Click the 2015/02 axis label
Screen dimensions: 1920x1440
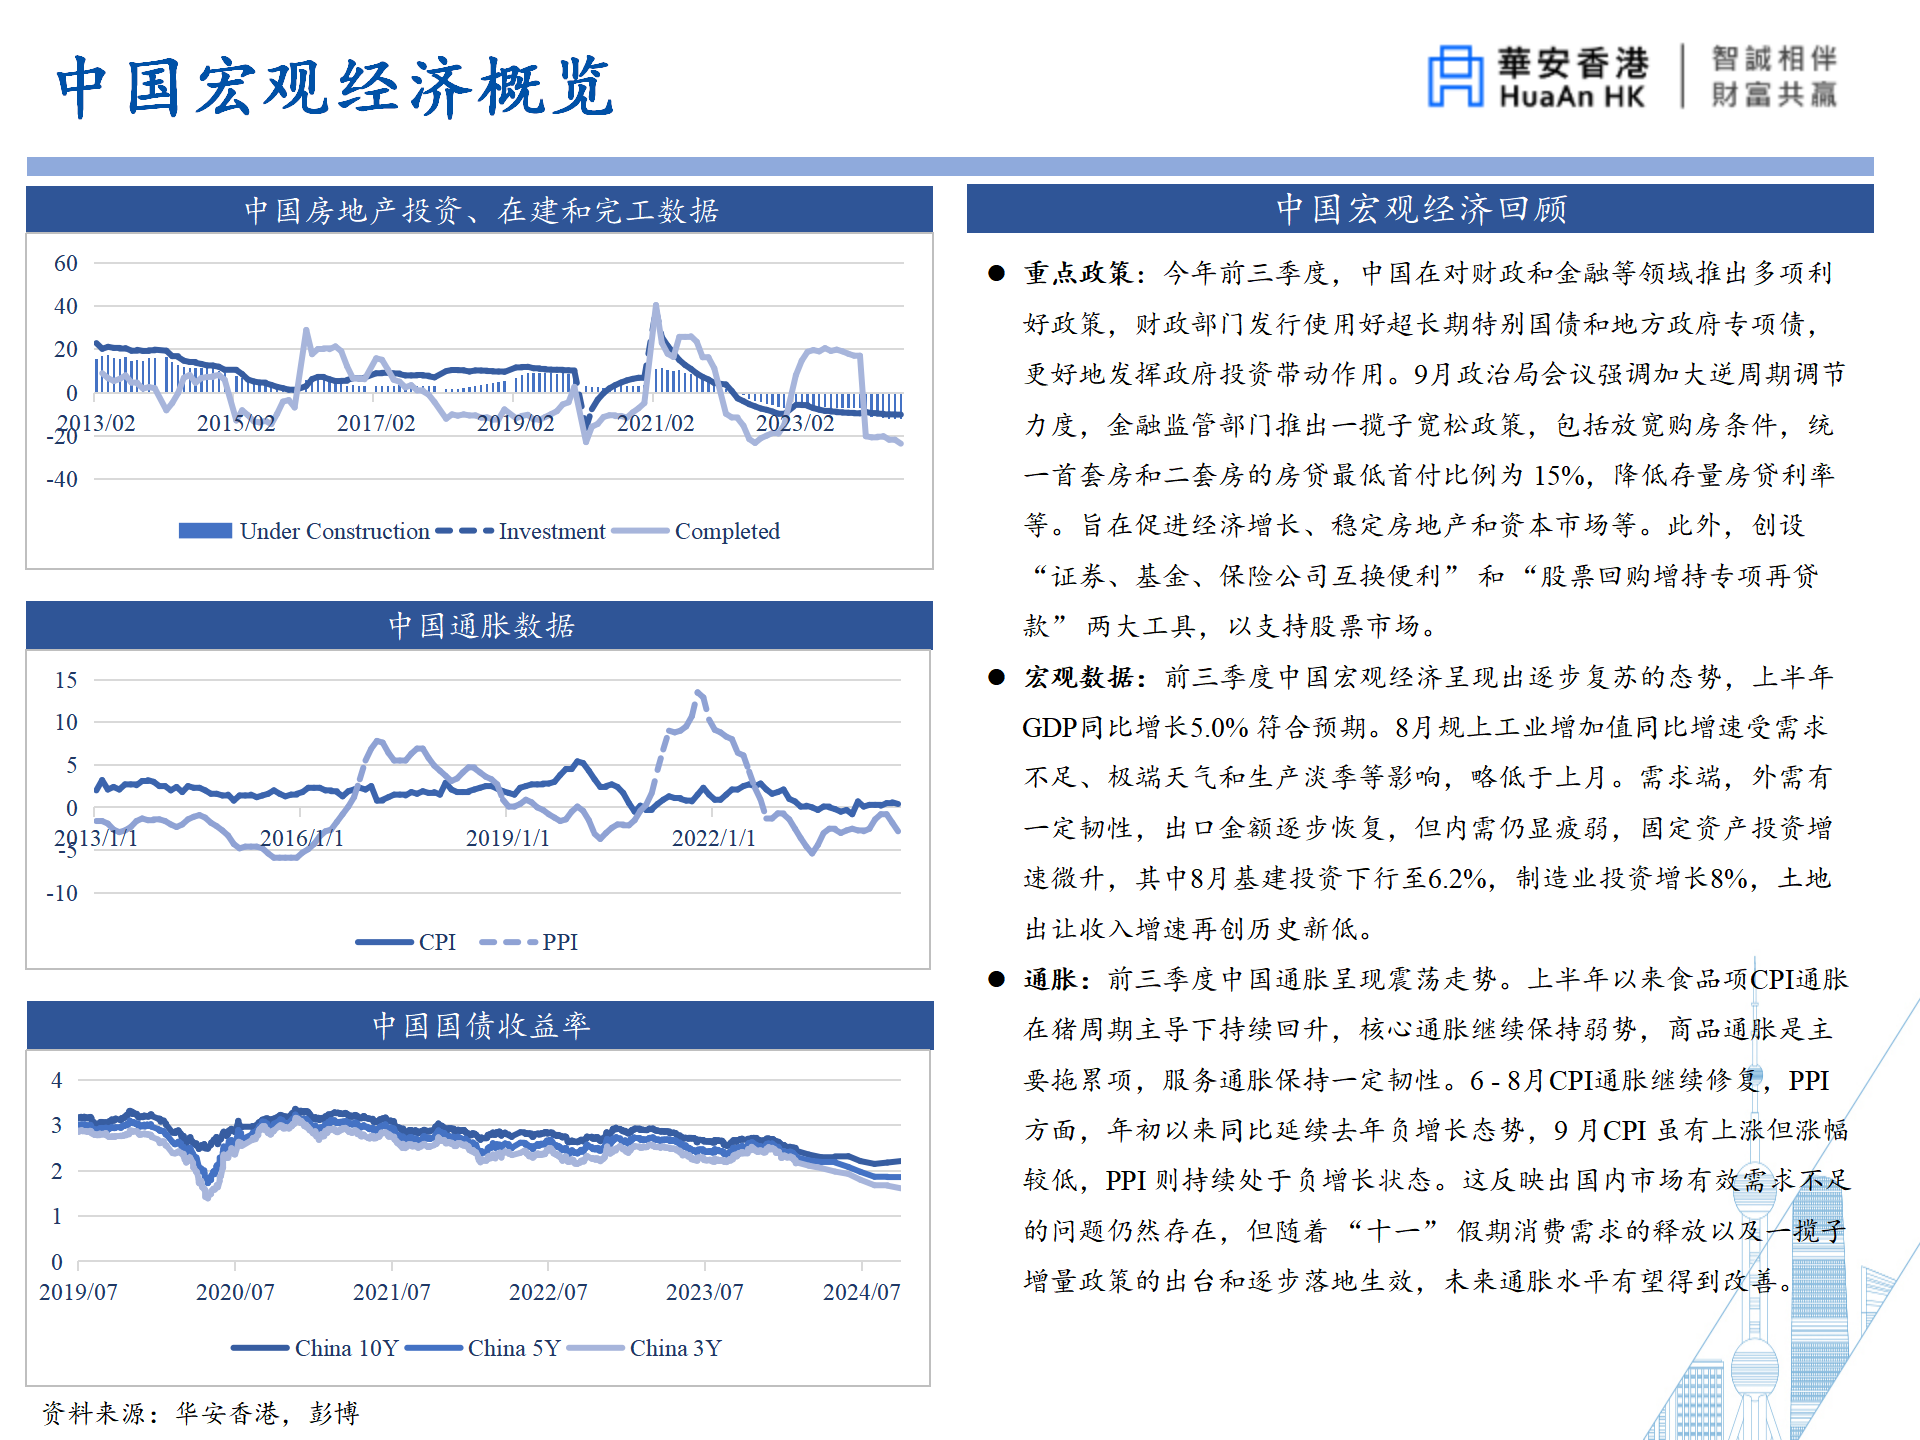[x=236, y=423]
